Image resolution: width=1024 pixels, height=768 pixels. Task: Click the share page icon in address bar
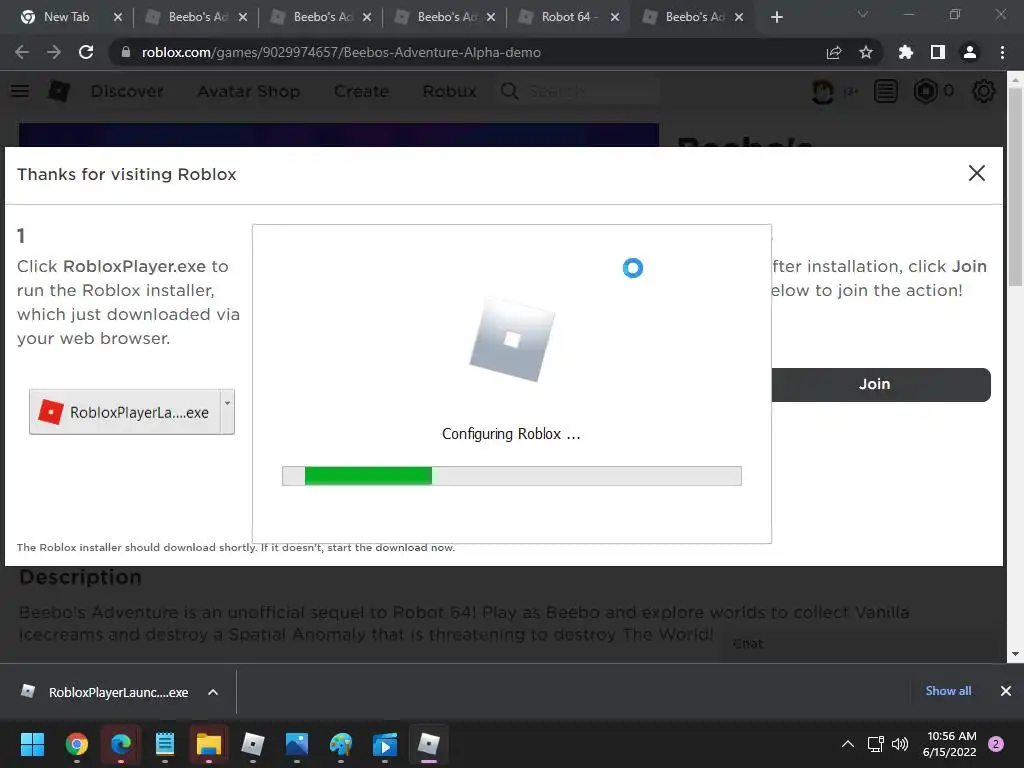(x=833, y=52)
